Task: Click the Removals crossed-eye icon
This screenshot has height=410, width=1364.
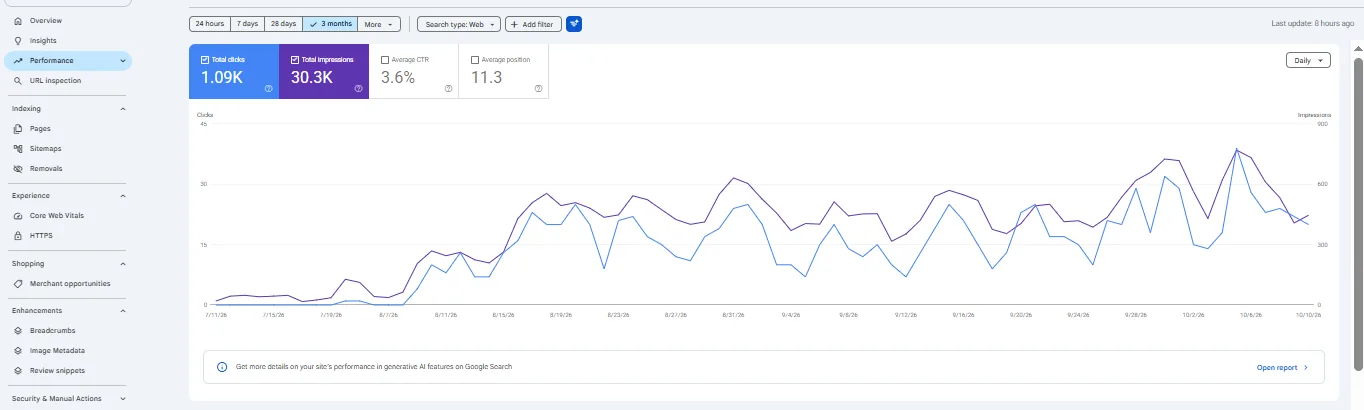Action: [18, 168]
